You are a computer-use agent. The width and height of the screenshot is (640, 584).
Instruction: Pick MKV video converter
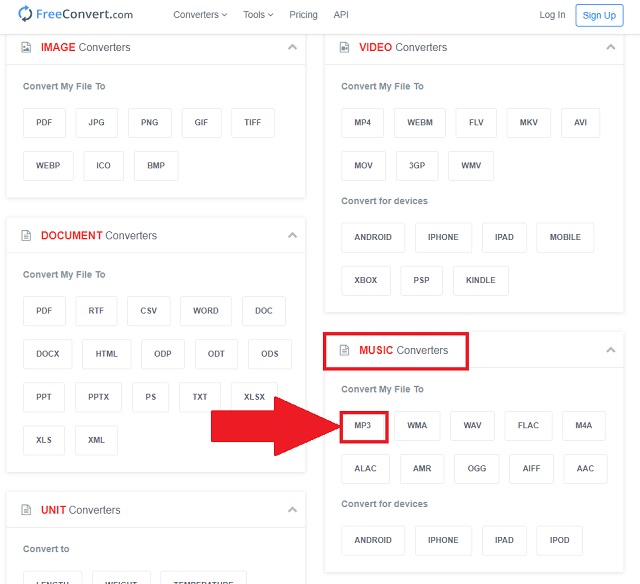click(x=529, y=122)
